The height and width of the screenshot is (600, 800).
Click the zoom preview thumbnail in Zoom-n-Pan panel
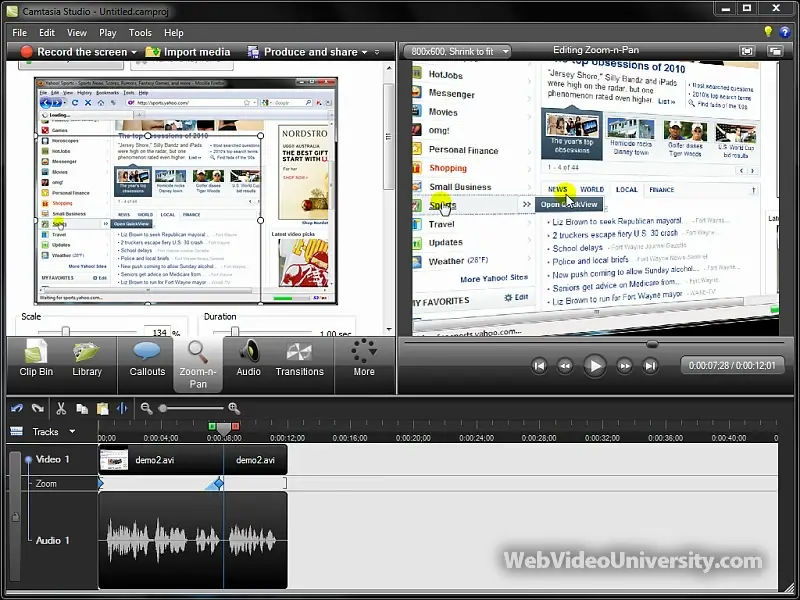click(x=186, y=191)
